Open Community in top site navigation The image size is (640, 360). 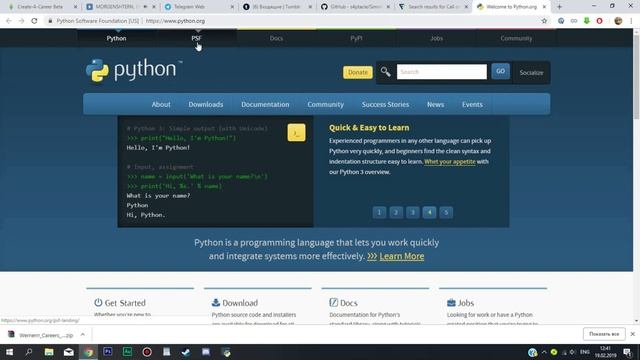click(516, 38)
